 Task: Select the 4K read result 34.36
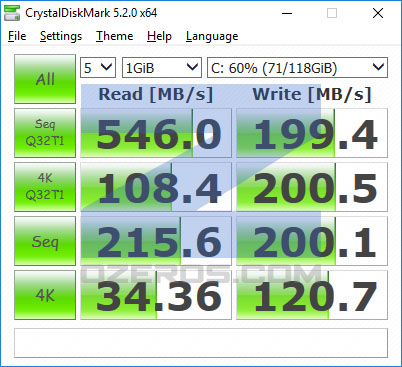point(156,295)
